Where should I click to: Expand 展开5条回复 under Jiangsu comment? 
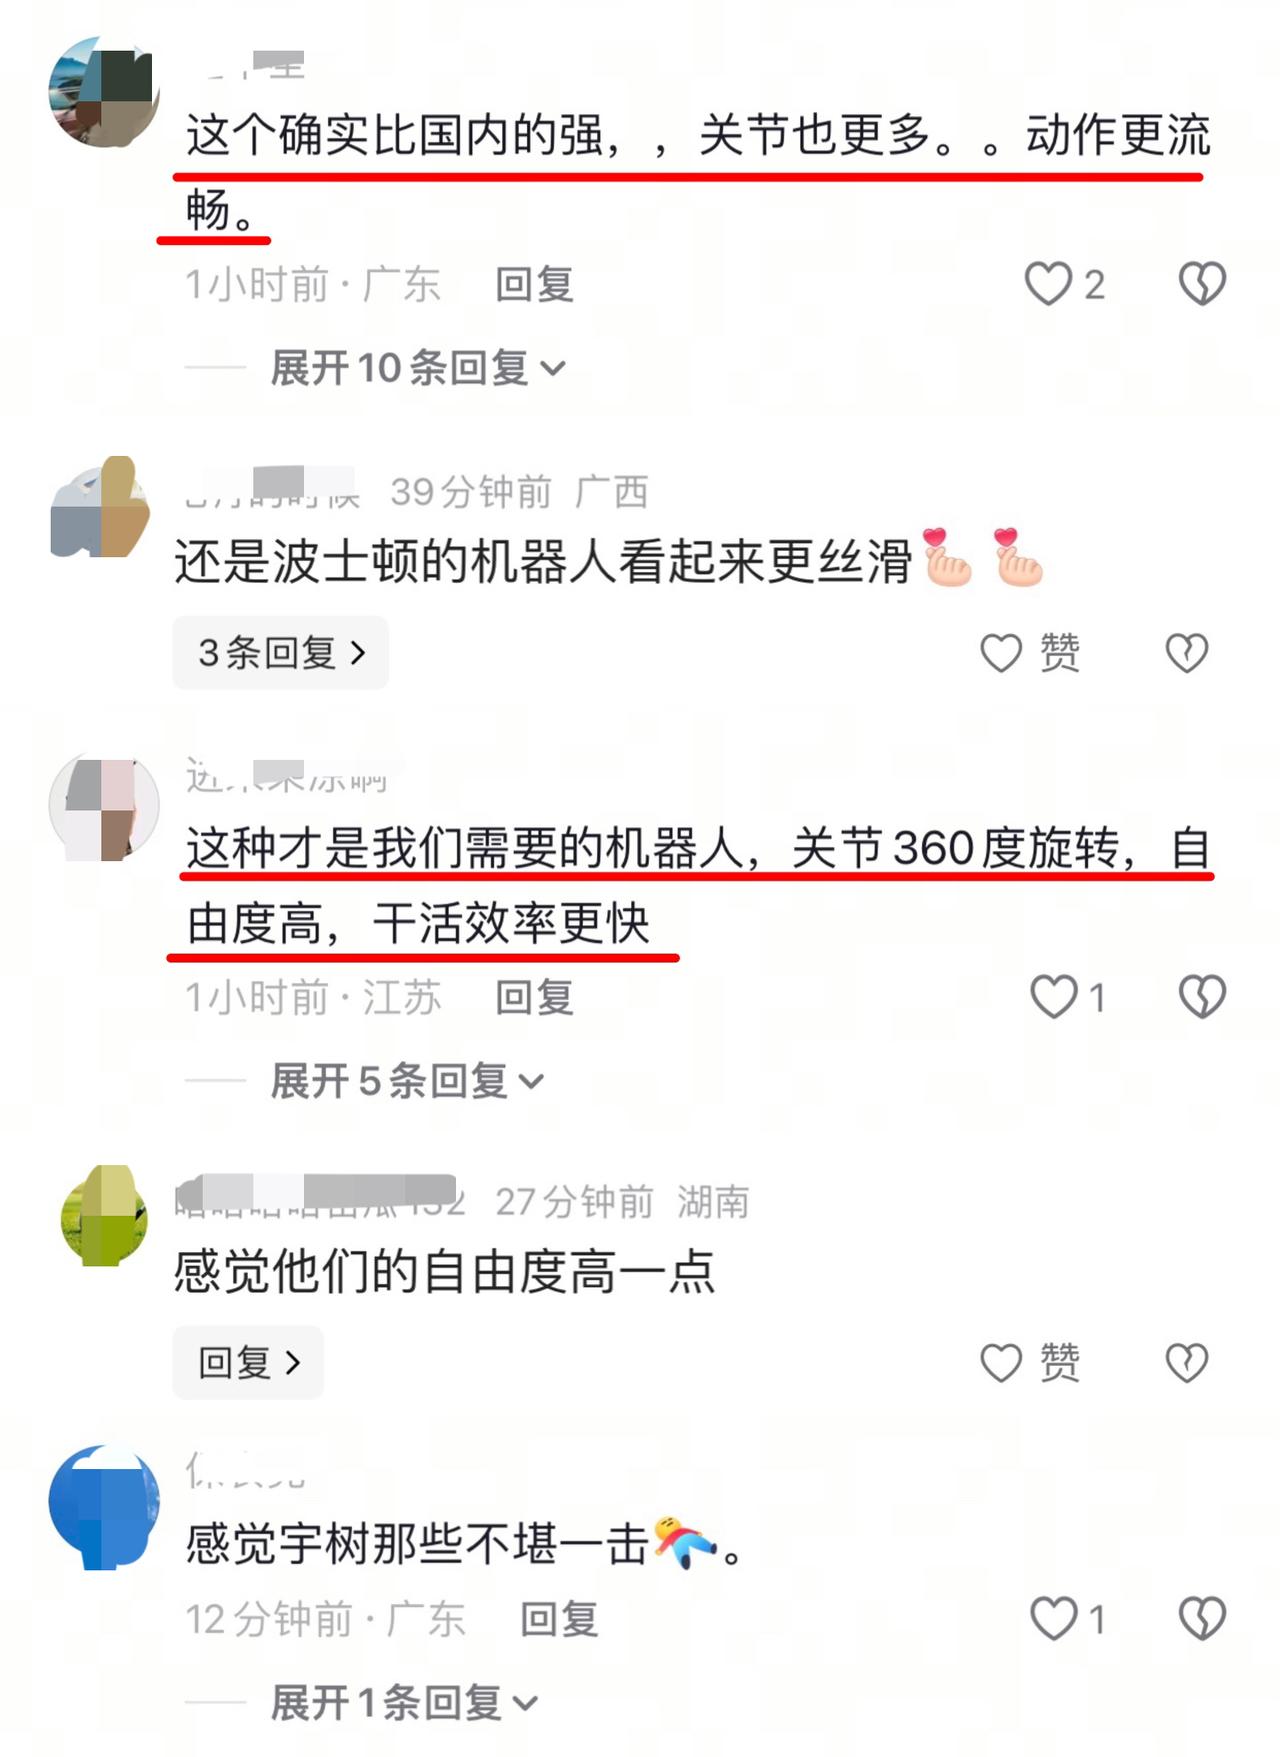pos(407,1081)
